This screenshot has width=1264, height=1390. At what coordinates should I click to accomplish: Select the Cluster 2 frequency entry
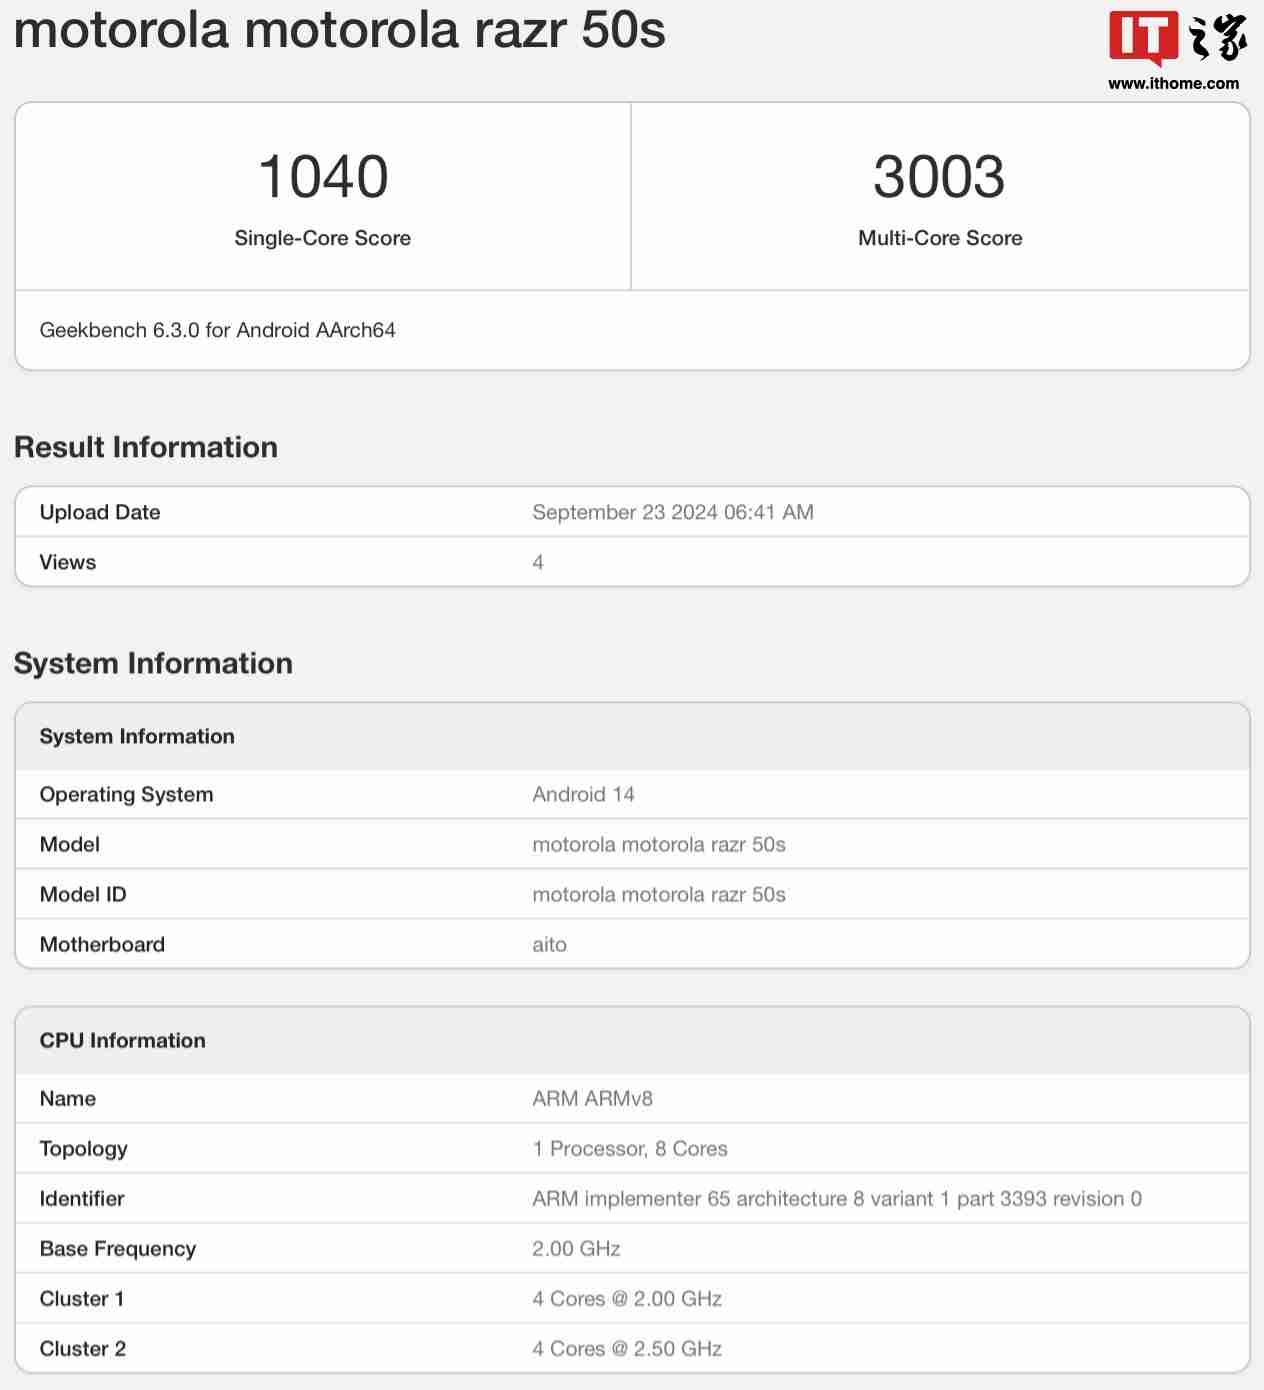click(x=627, y=1348)
